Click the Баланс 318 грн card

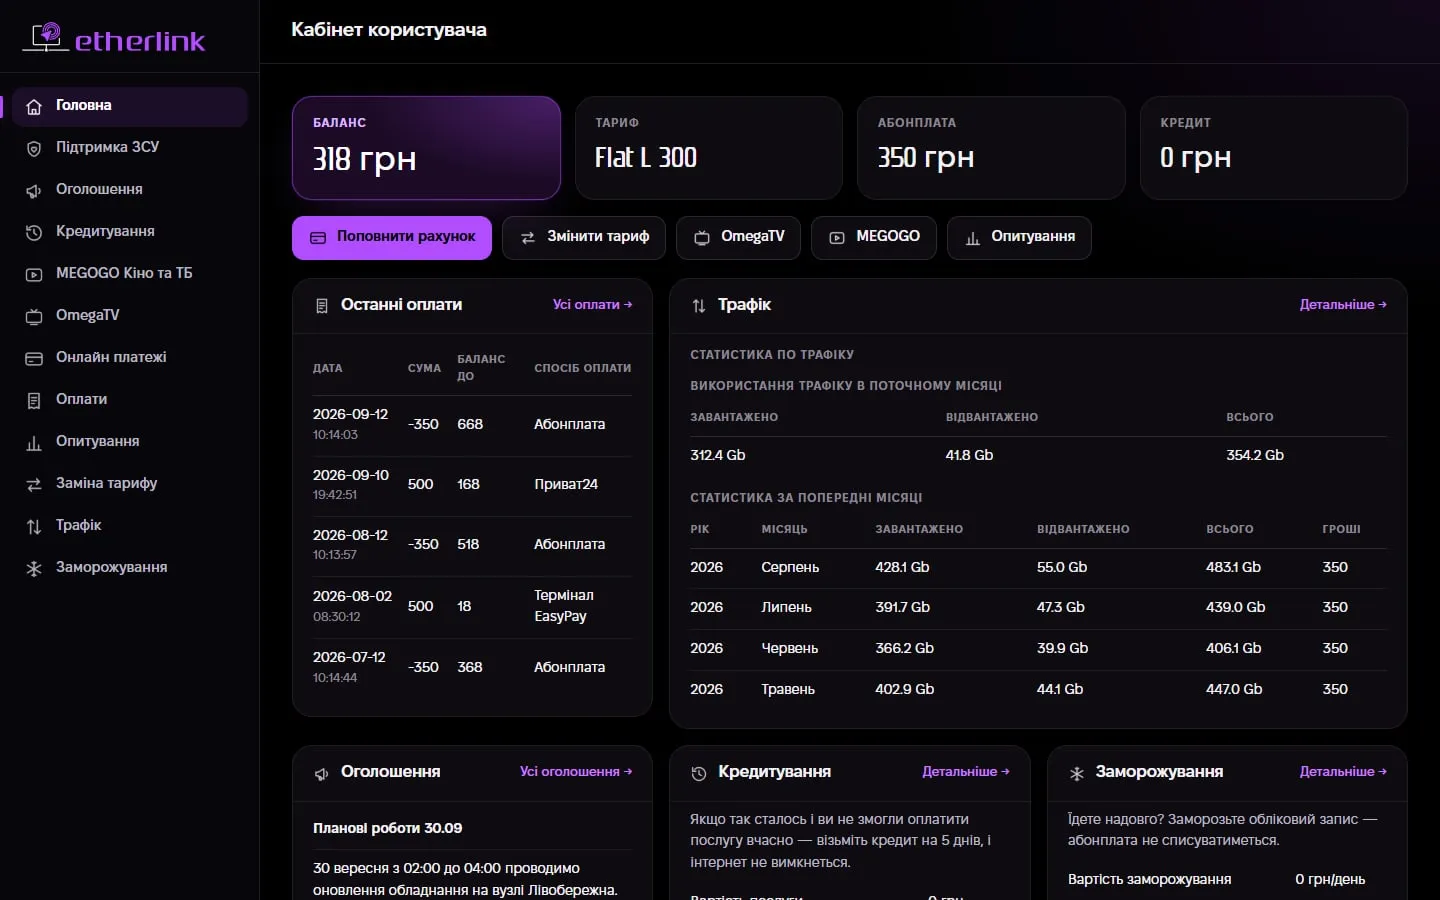(x=426, y=148)
